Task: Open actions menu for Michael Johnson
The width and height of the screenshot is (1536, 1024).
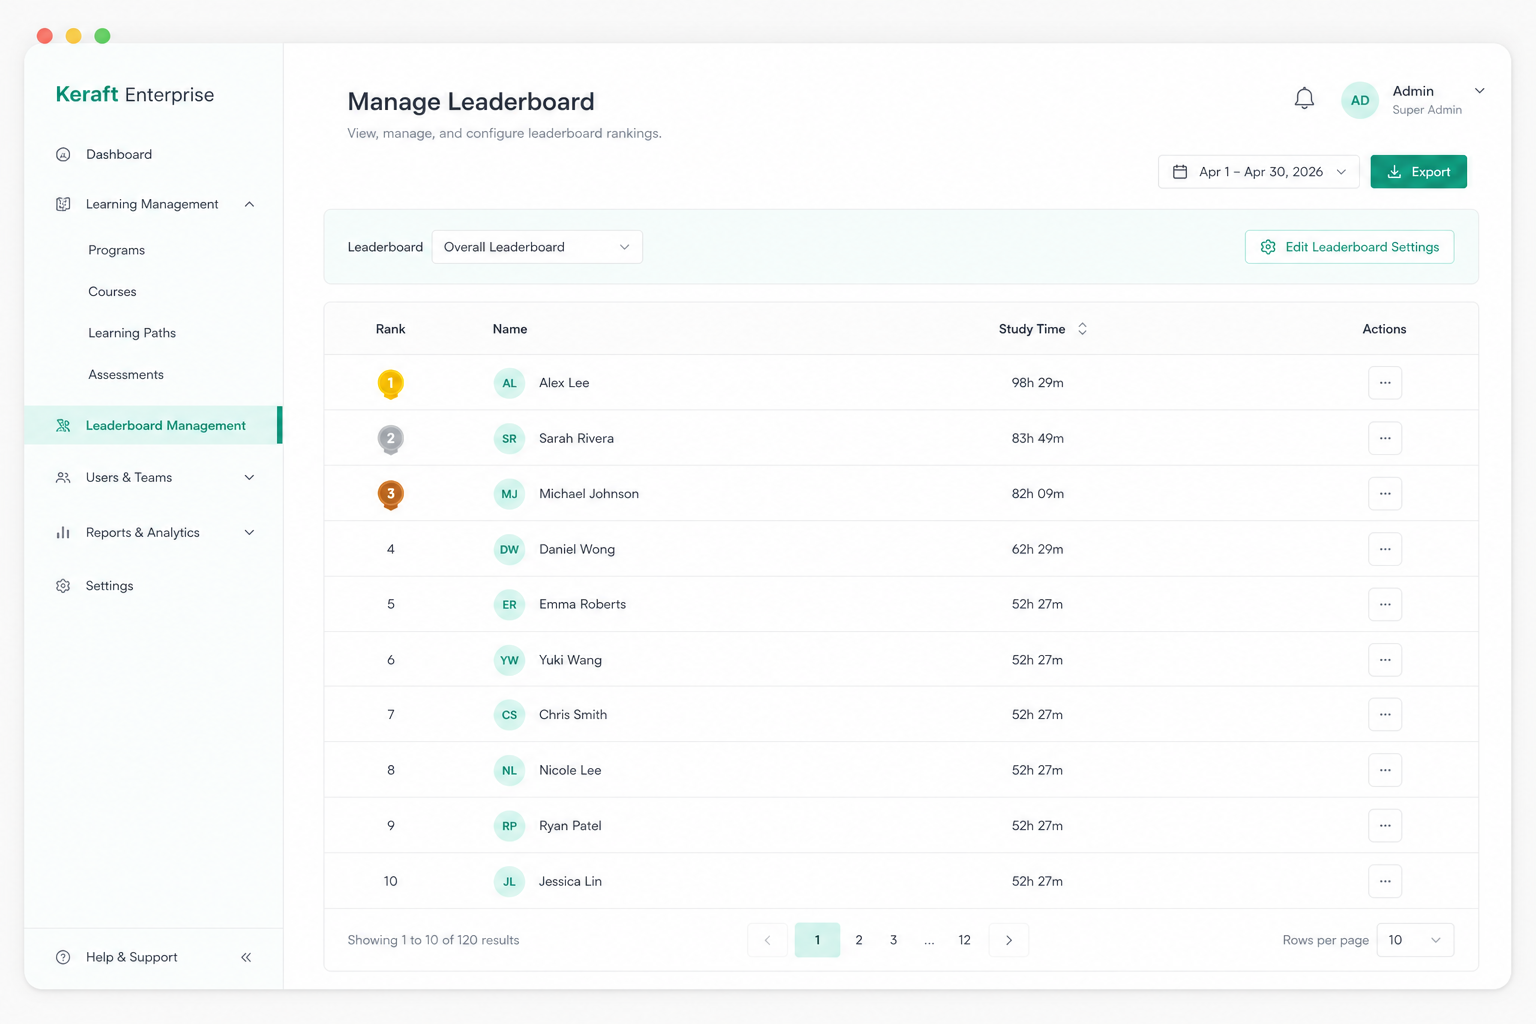Action: tap(1385, 494)
